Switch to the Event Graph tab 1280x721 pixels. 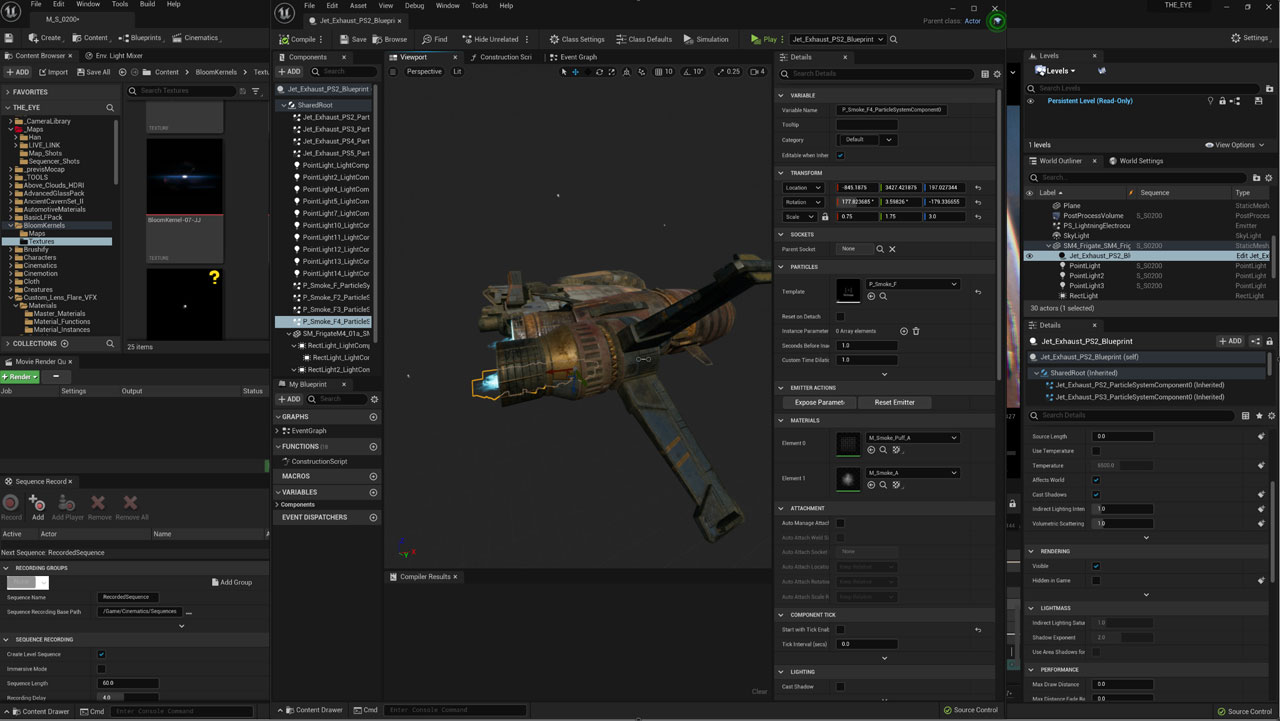(578, 57)
